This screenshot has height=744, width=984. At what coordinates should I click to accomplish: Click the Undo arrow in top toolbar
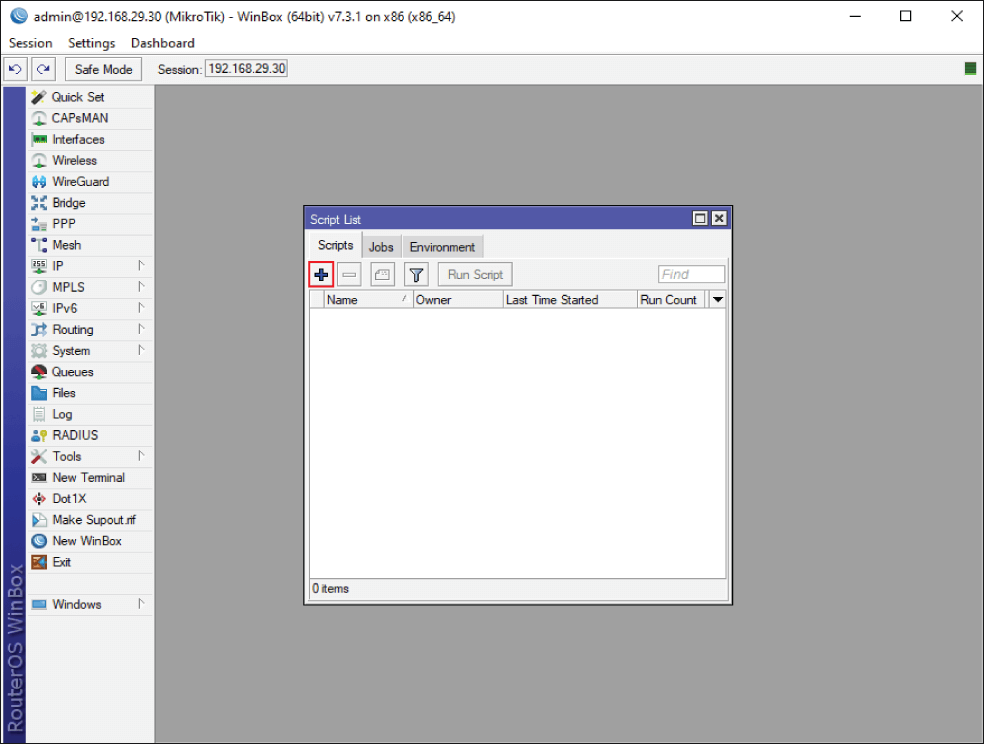tap(15, 69)
